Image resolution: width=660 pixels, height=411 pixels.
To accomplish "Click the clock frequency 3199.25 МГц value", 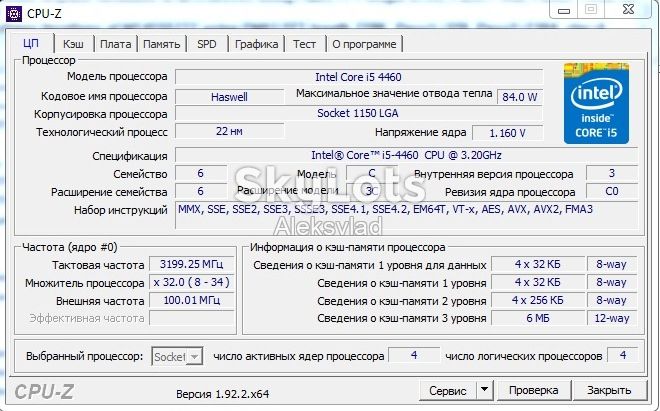I will (192, 264).
